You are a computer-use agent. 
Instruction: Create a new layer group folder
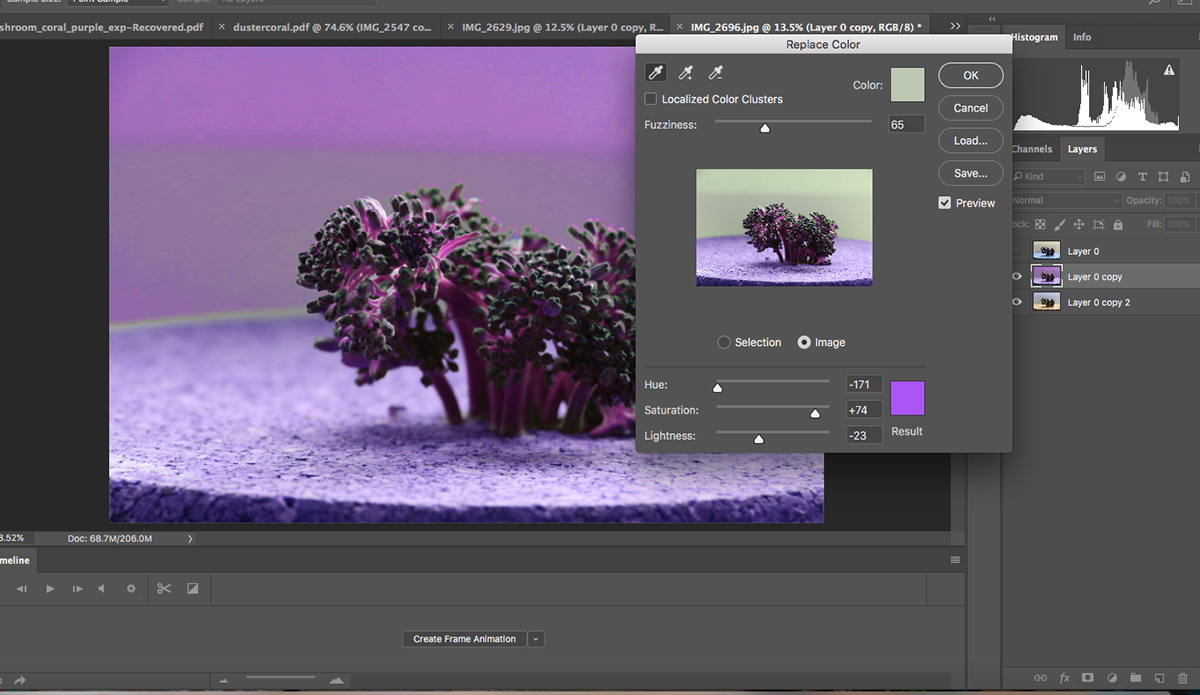pos(1136,678)
